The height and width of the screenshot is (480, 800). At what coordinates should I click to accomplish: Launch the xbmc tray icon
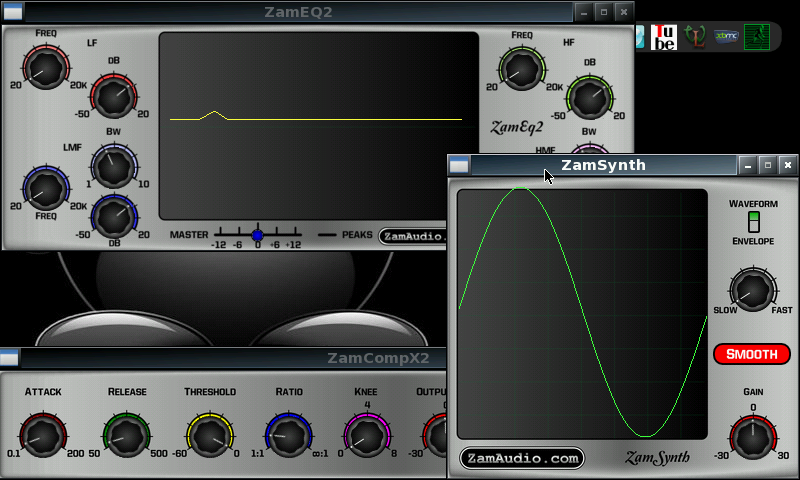[x=726, y=37]
